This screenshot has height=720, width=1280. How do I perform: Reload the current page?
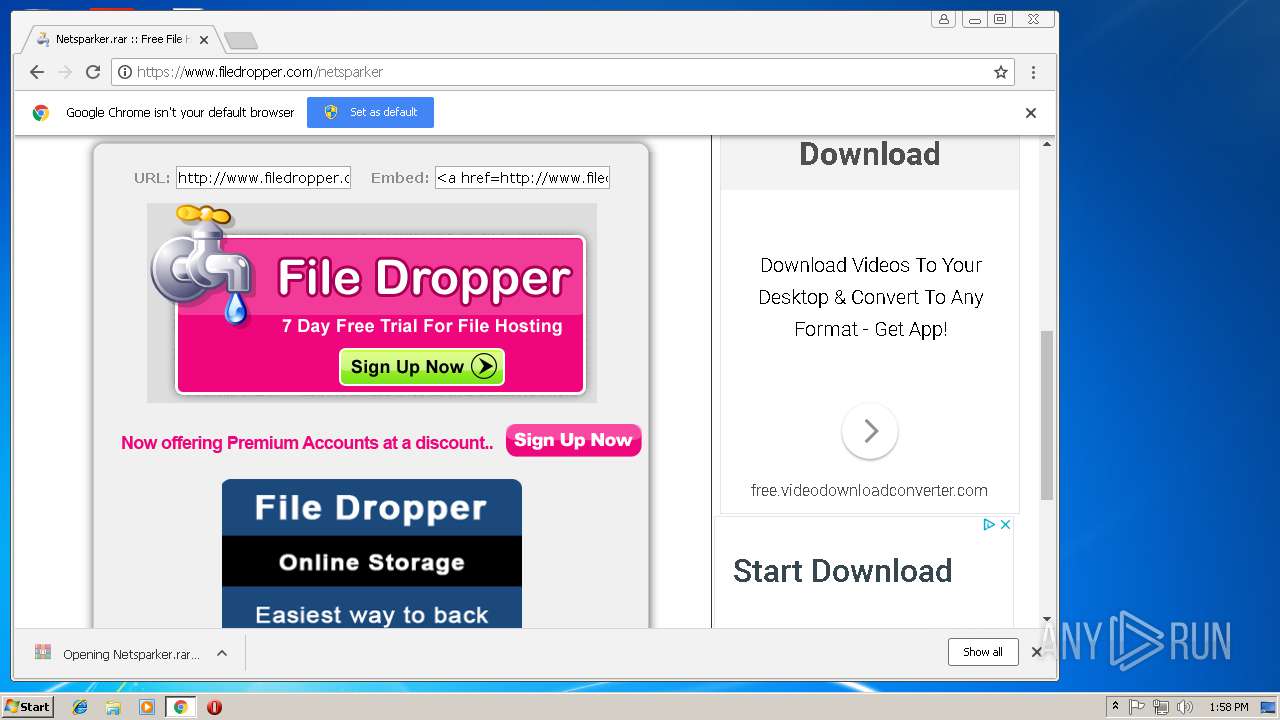pos(93,72)
